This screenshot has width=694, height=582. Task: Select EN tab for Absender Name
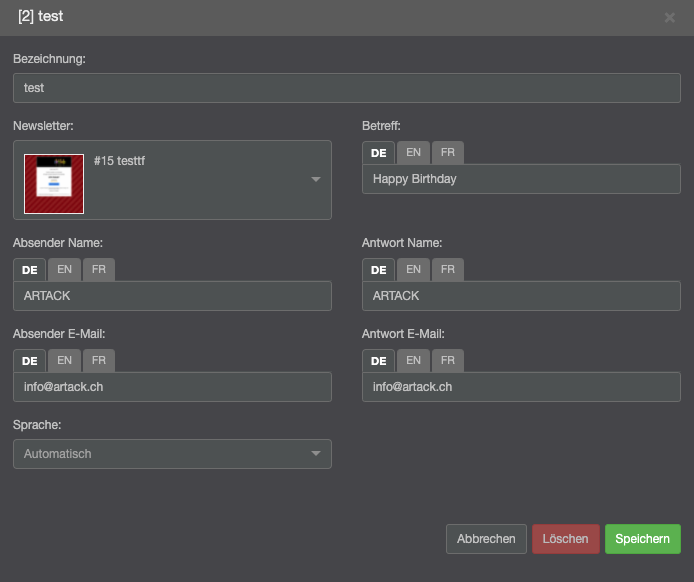point(64,270)
